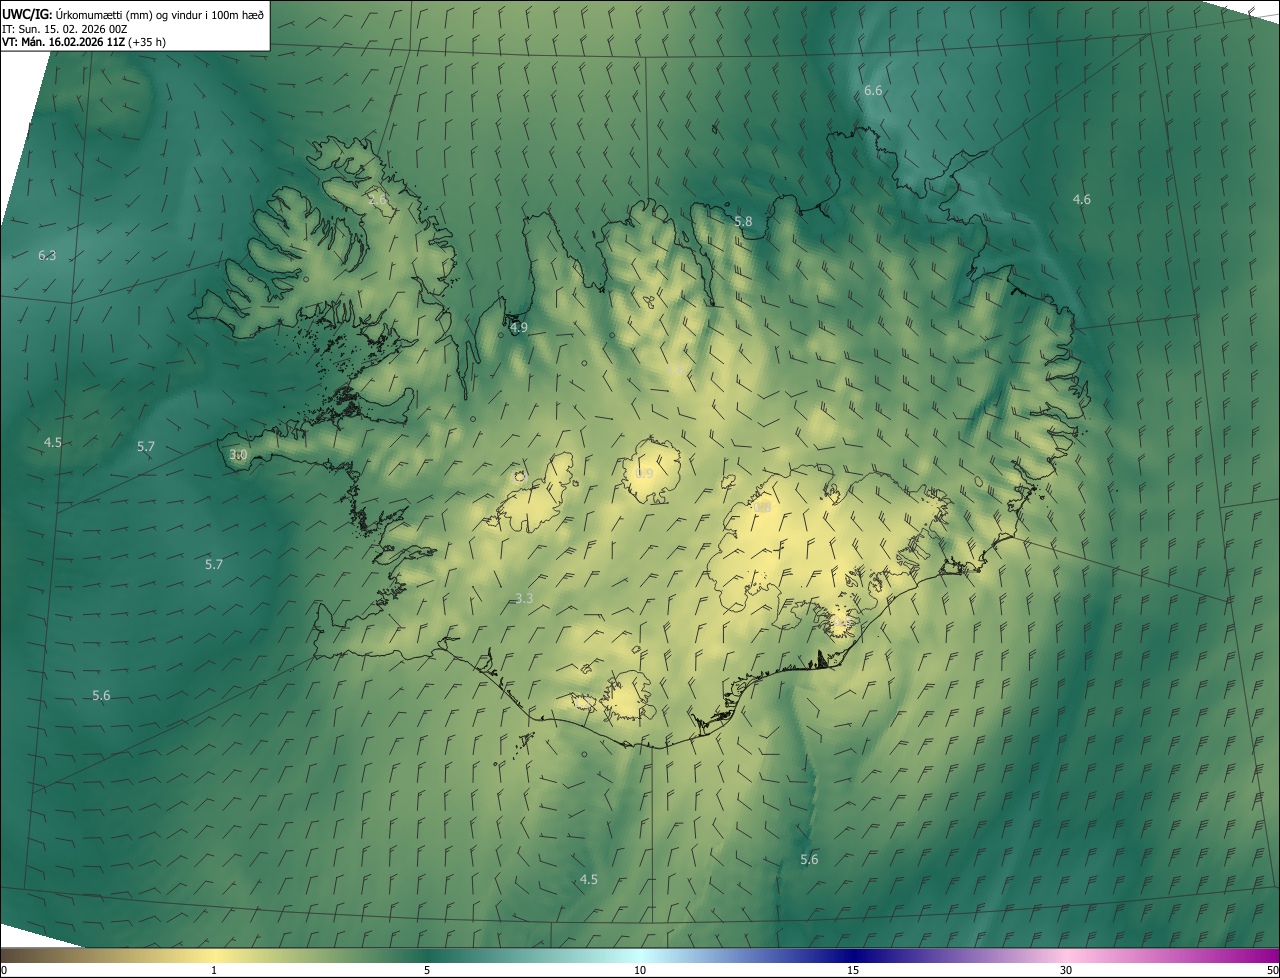Click the initialization time 'IT: Sun. 15. 02. 2026 00Z'
Viewport: 1280px width, 978px height.
tap(64, 29)
